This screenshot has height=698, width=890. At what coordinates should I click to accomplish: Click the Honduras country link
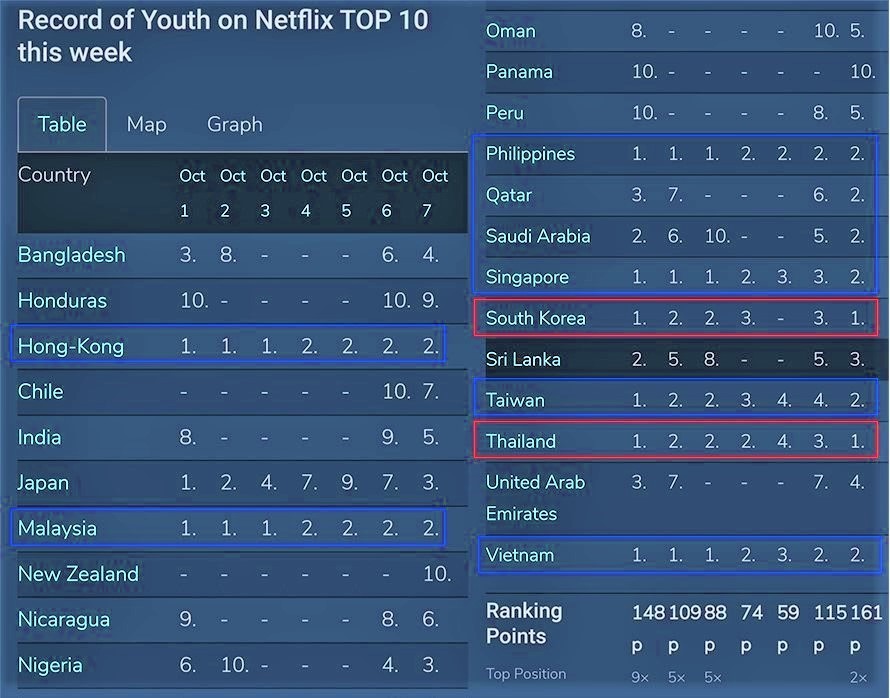click(64, 300)
